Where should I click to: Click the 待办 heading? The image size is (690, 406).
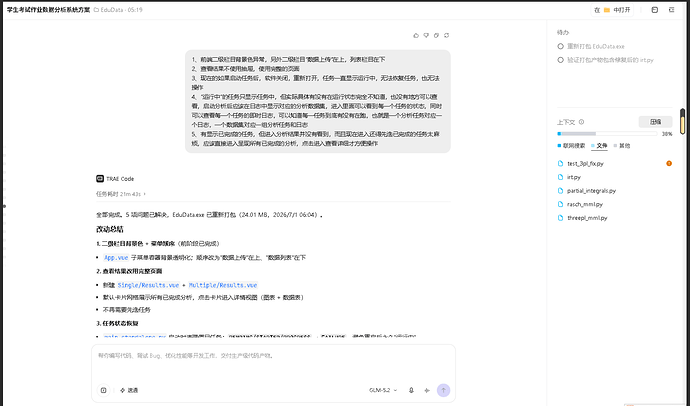(563, 33)
